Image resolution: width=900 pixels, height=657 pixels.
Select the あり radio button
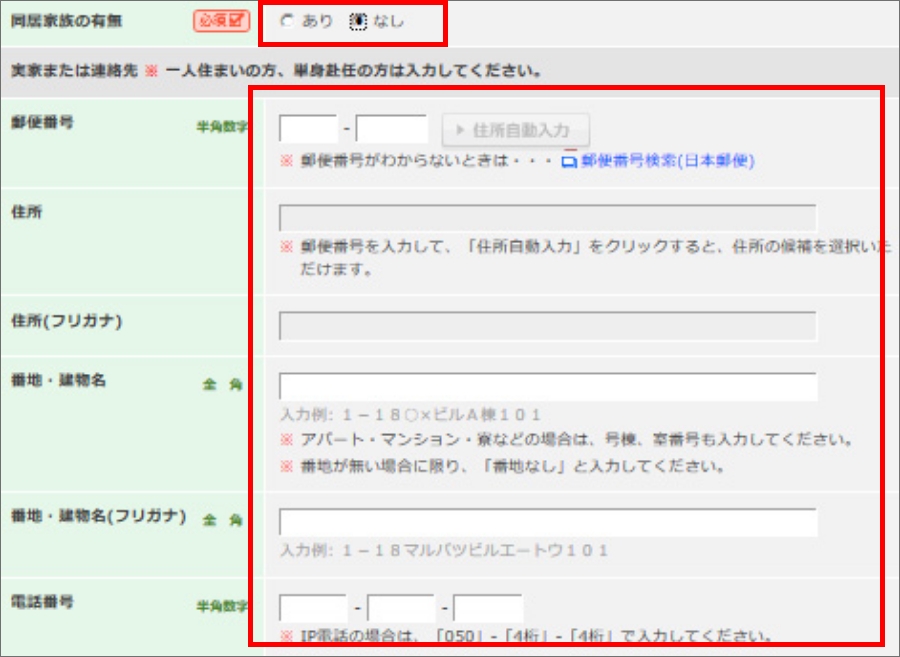287,21
